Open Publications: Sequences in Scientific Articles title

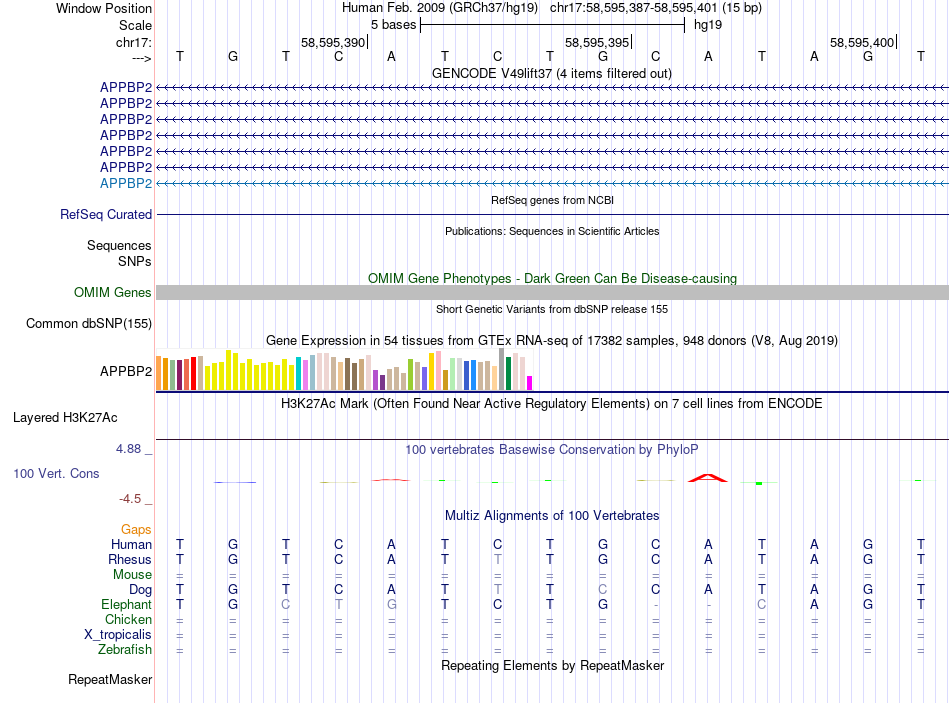pyautogui.click(x=552, y=231)
